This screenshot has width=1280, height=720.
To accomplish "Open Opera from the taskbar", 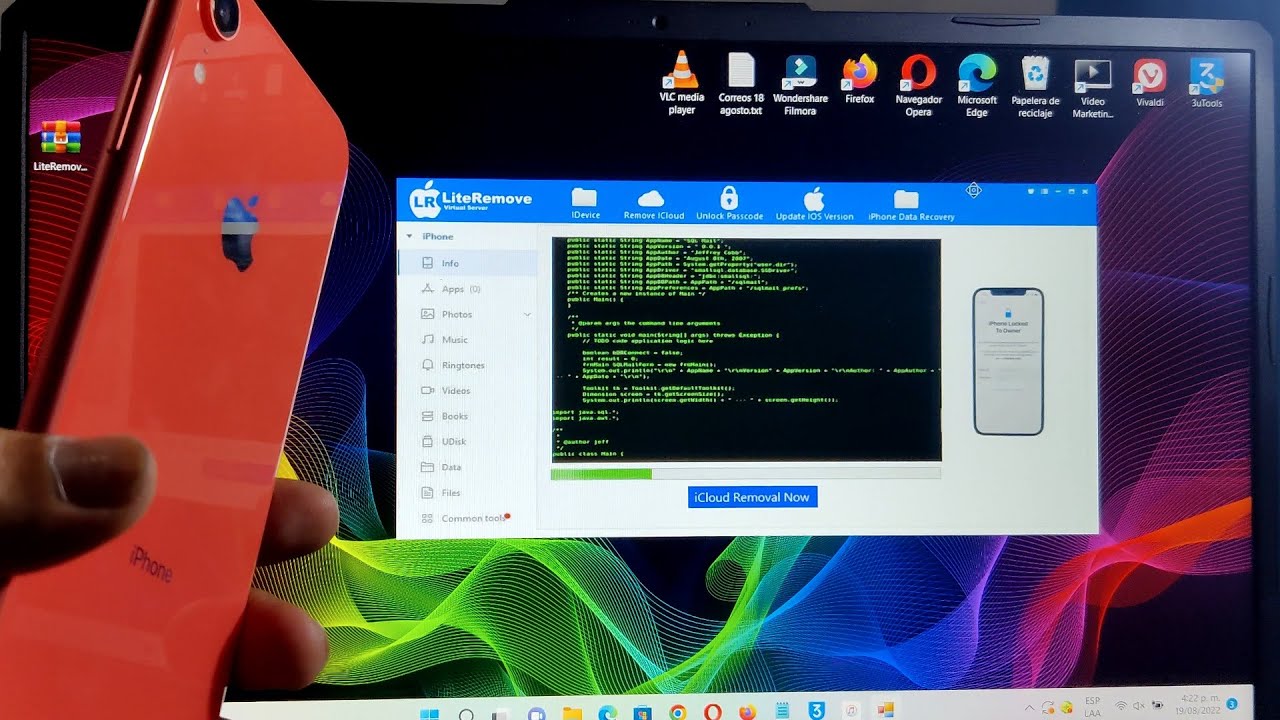I will (713, 713).
